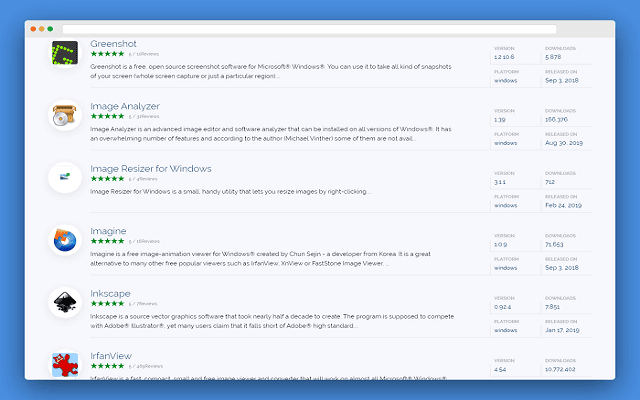Viewport: 640px width, 400px height.
Task: Open the Imagine title link
Action: pos(108,230)
